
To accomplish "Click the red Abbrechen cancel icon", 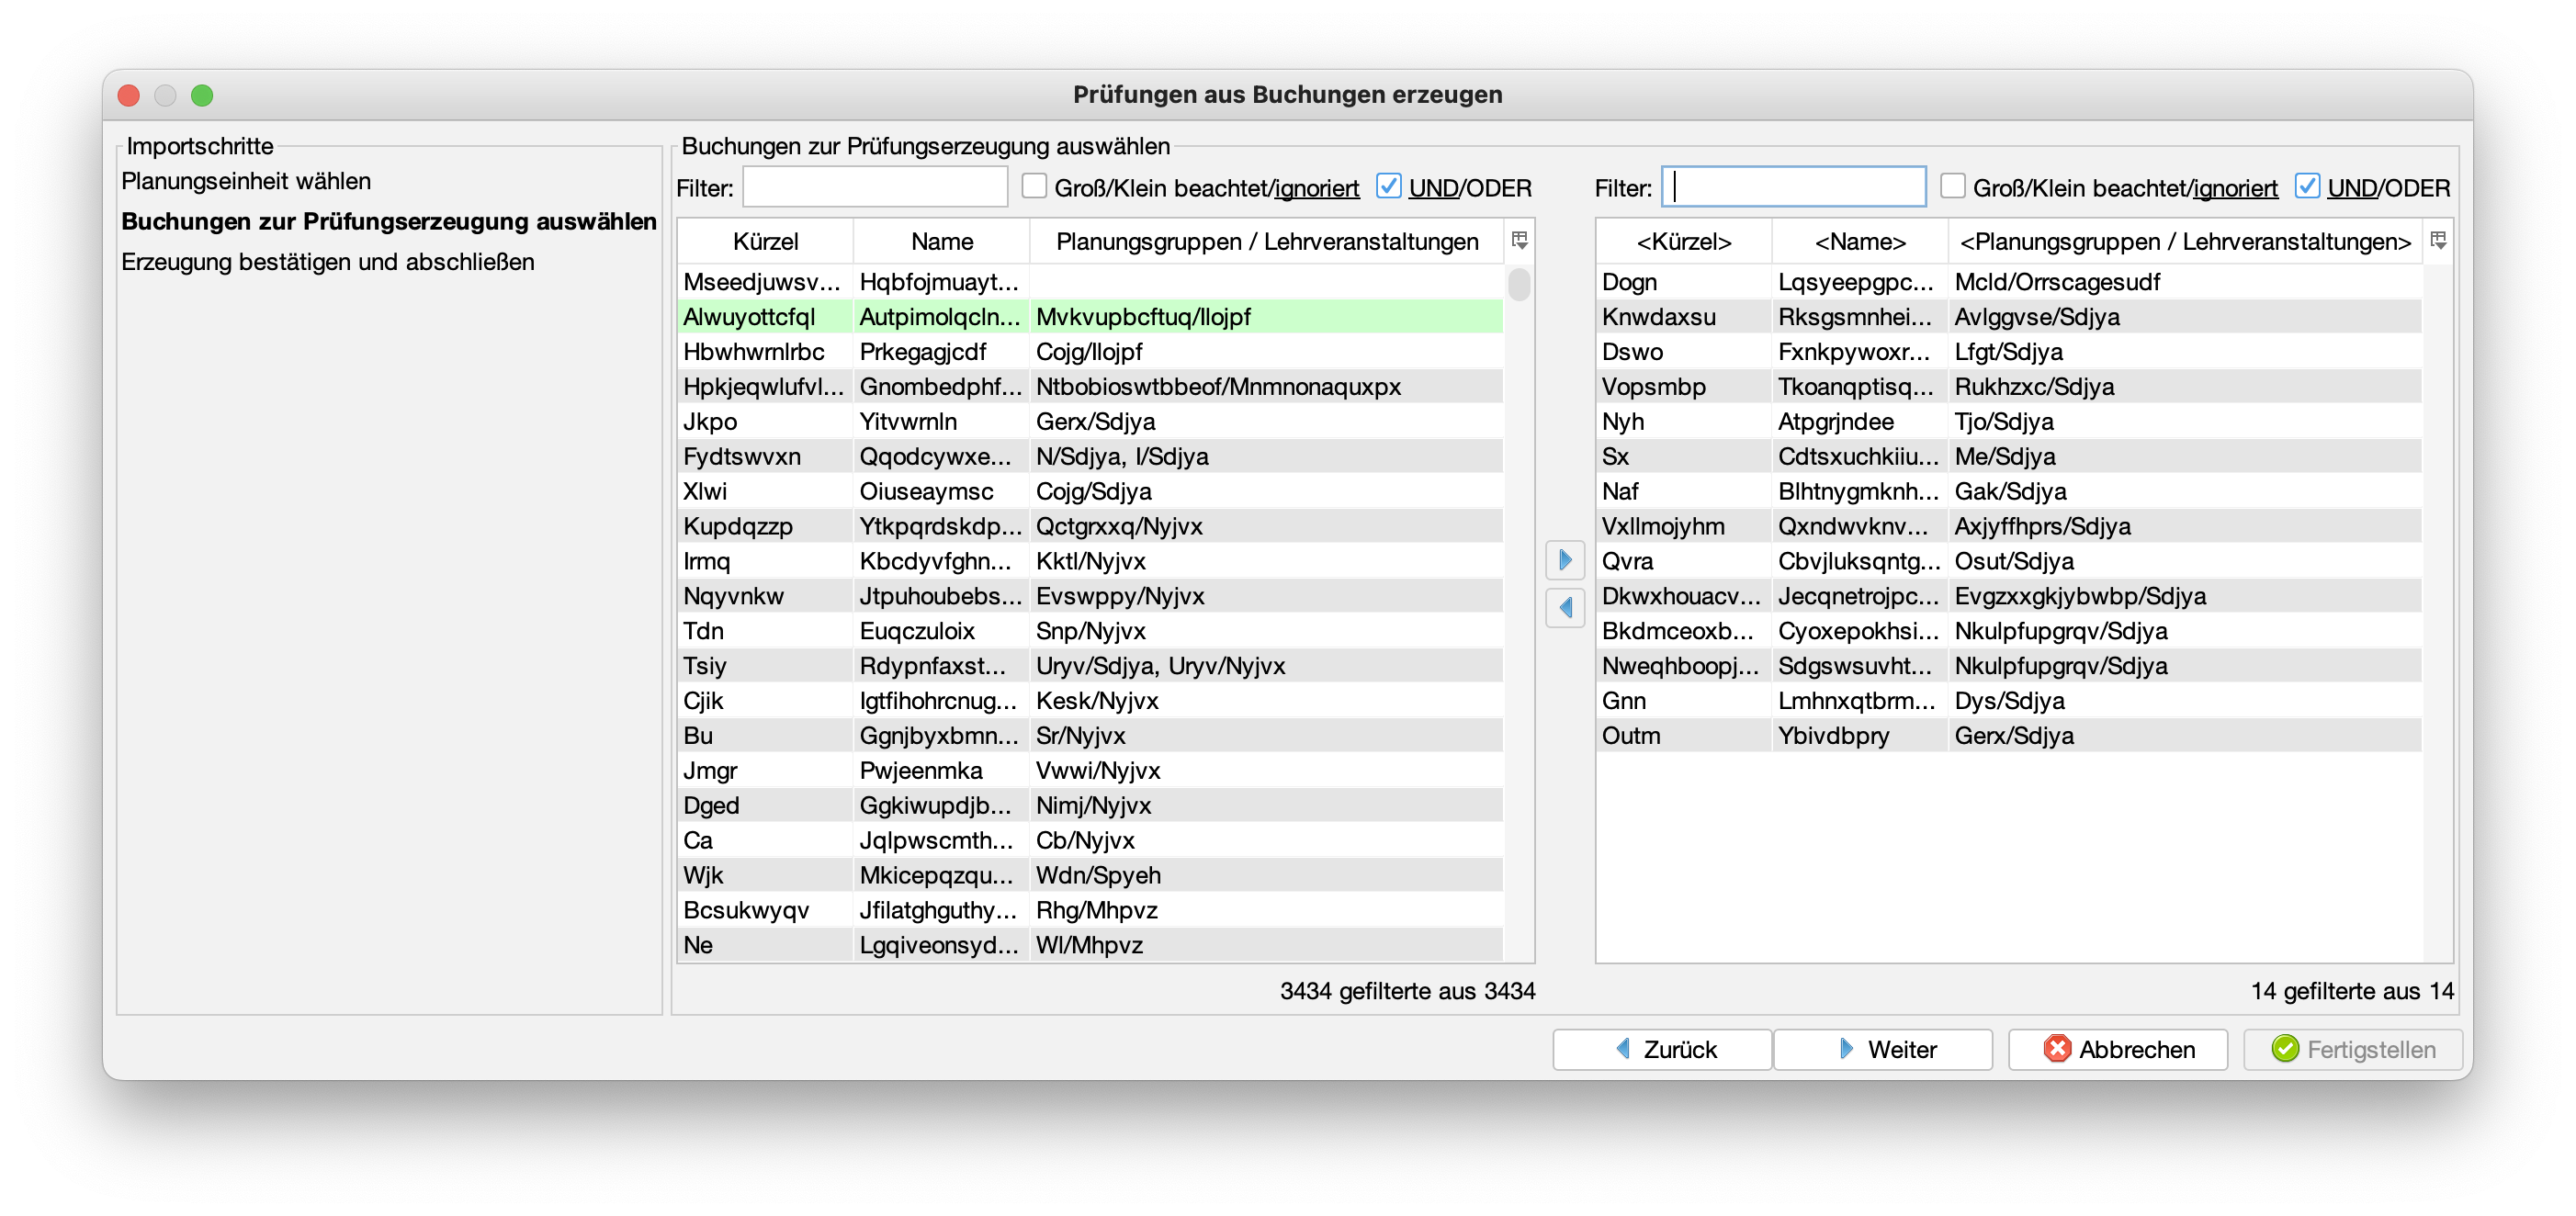I will [2057, 1048].
